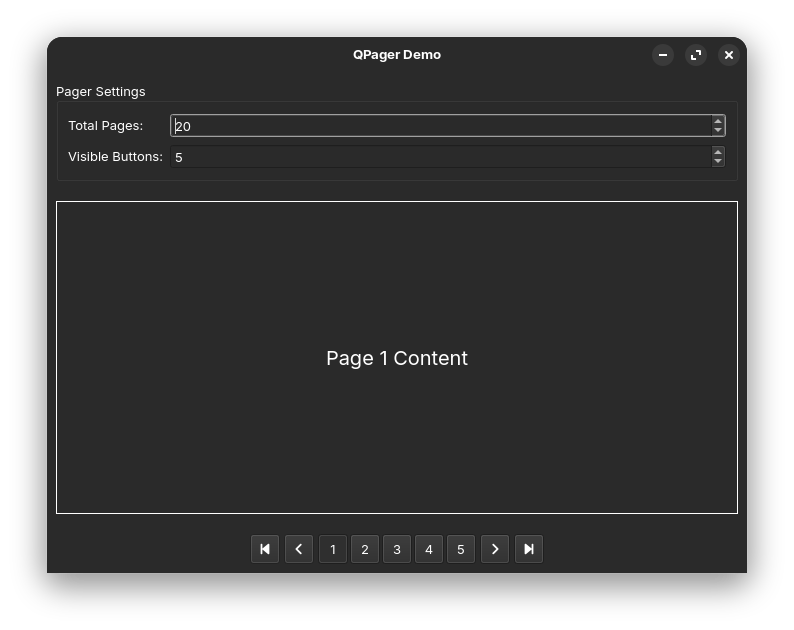Screen dimensions: 794x630
Task: Click the QPager Demo title bar
Action: coord(397,55)
